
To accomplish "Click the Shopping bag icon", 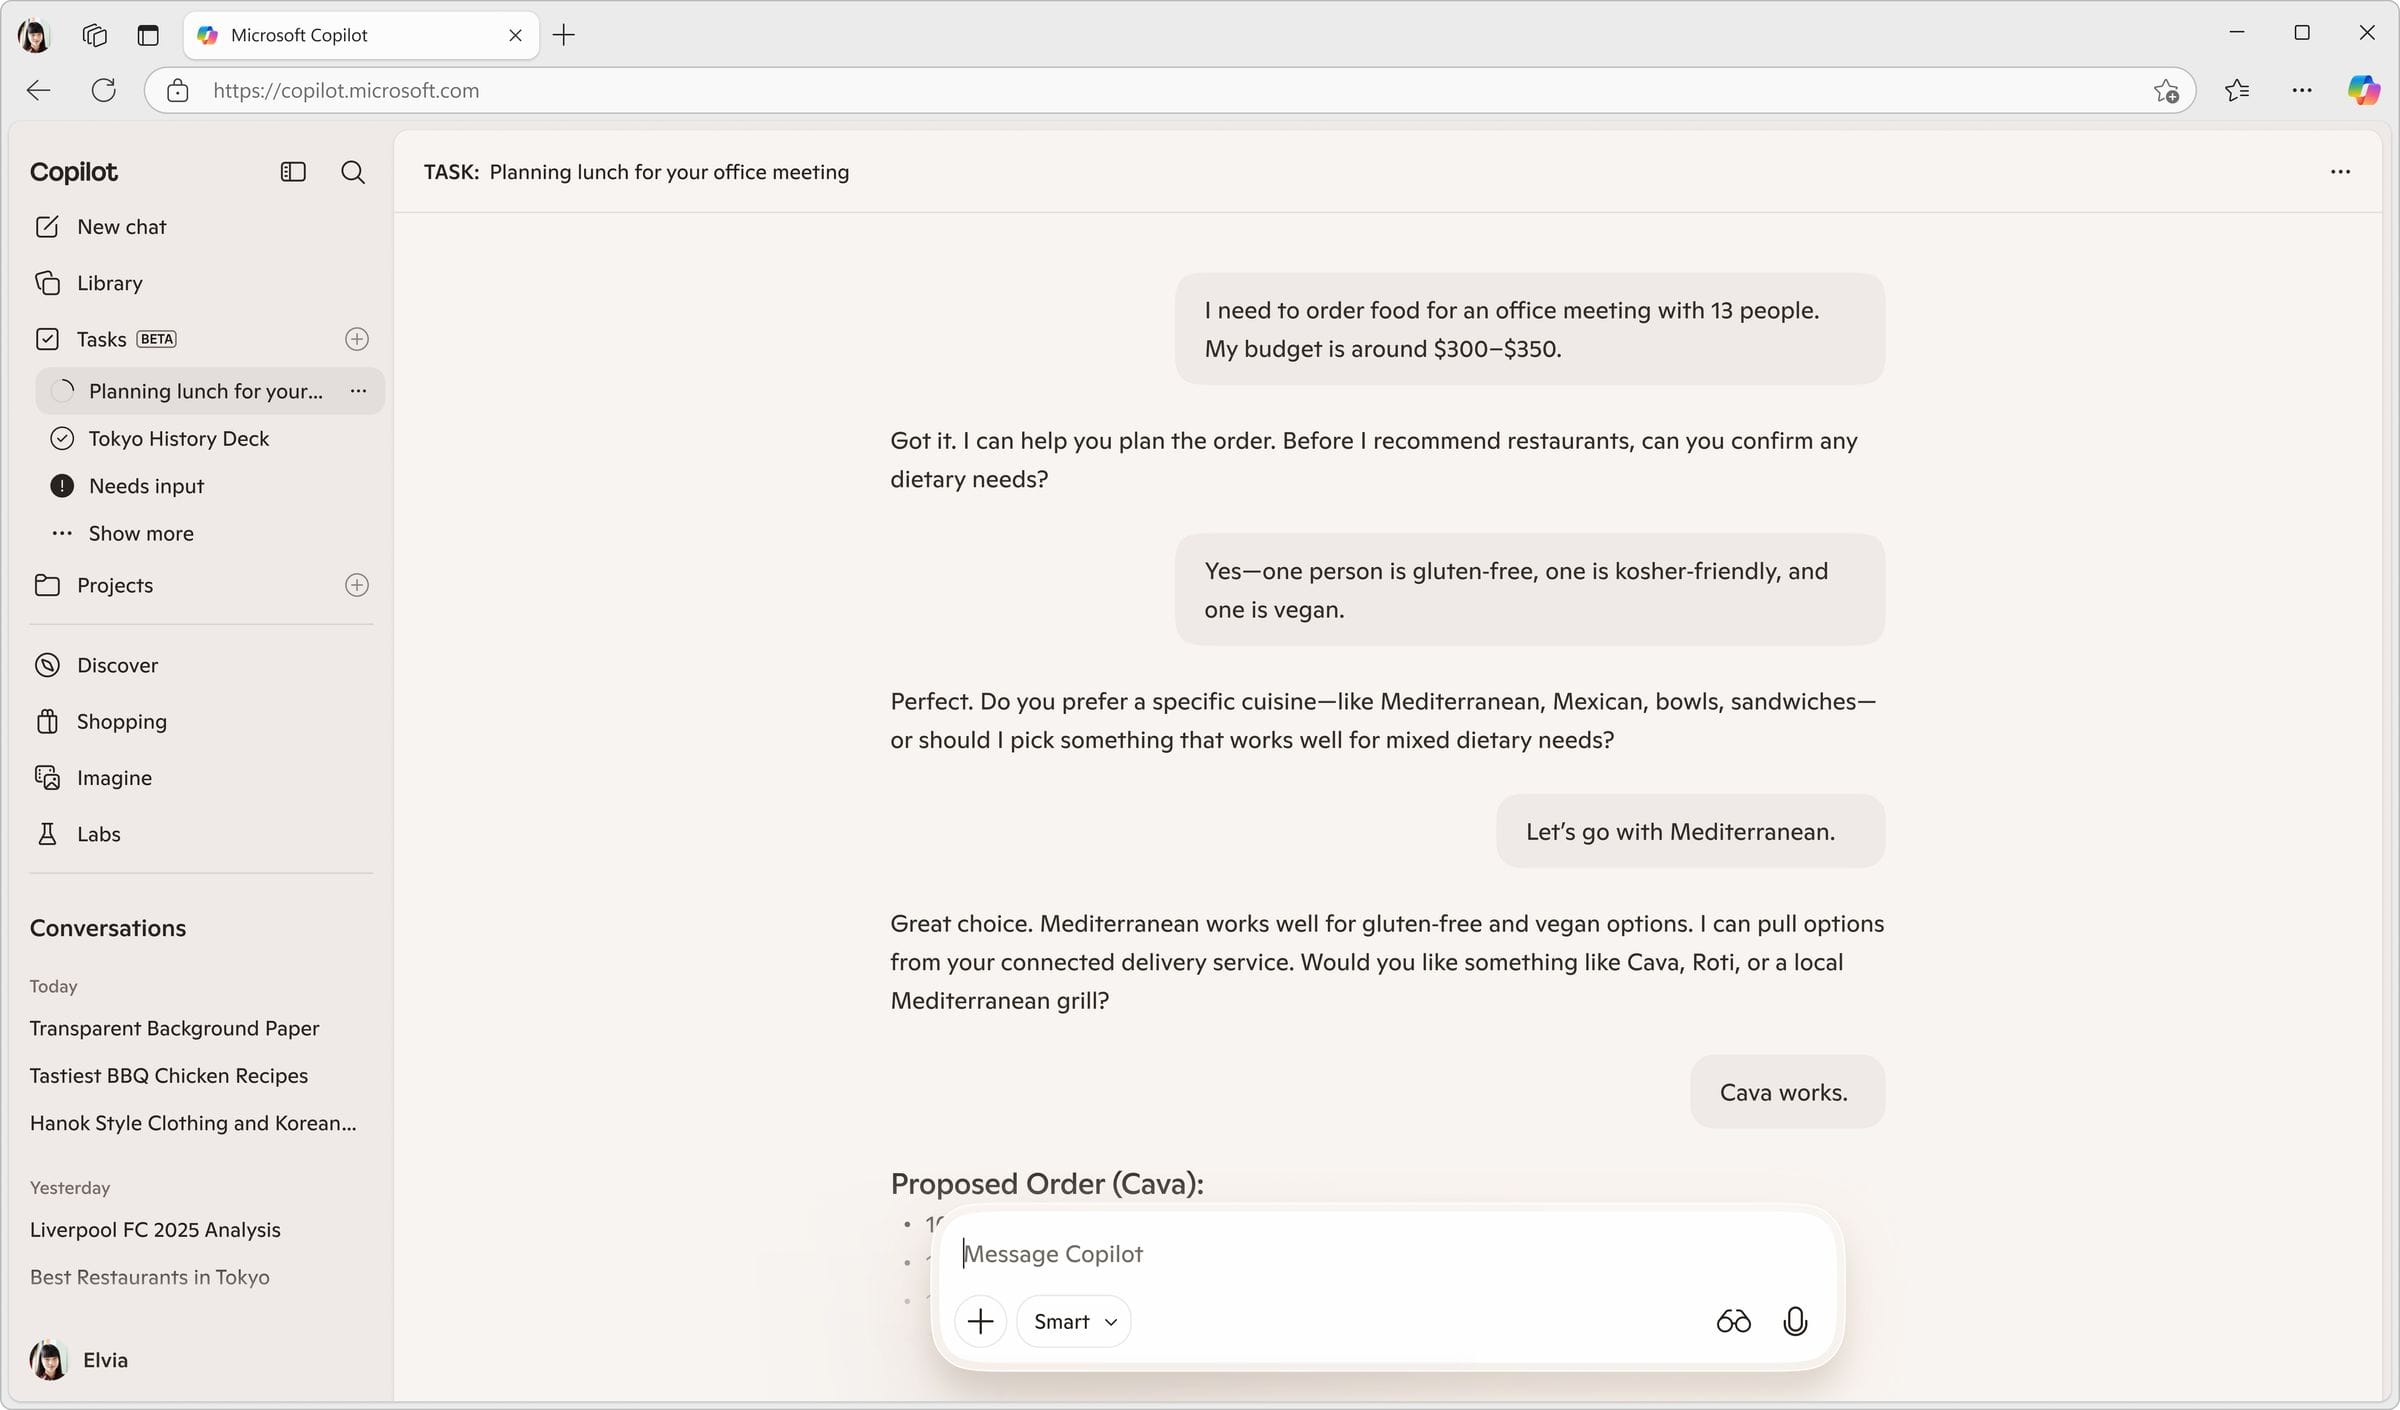I will click(x=47, y=721).
